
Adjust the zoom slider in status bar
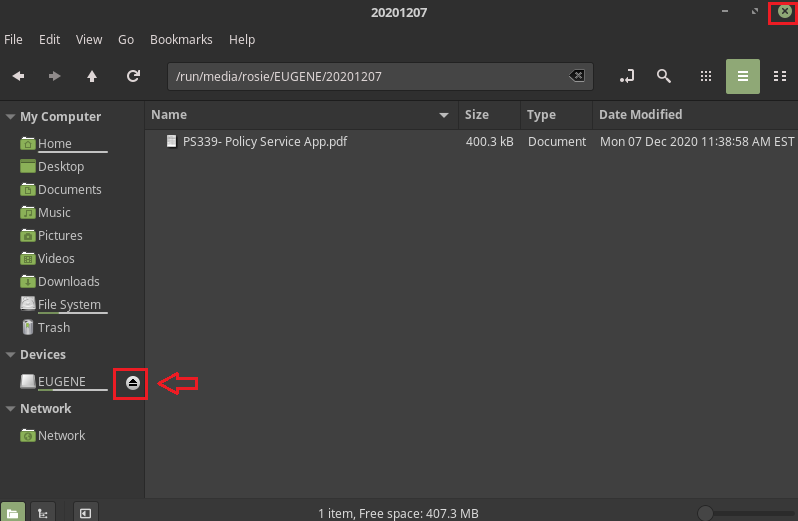[x=705, y=513]
